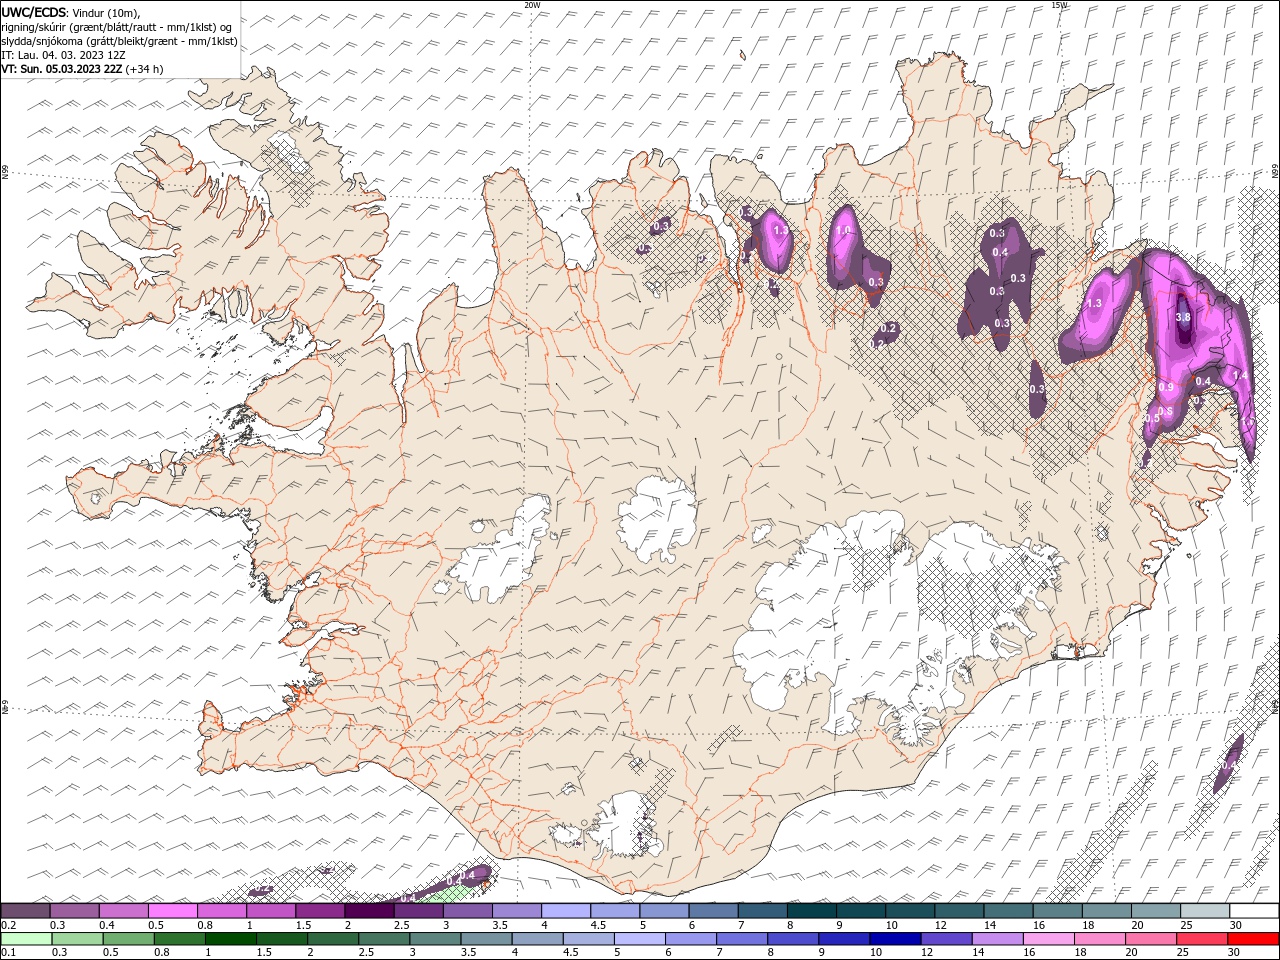This screenshot has width=1280, height=960.
Task: Pick the violet rain legend swatch at 12
Action: (946, 939)
